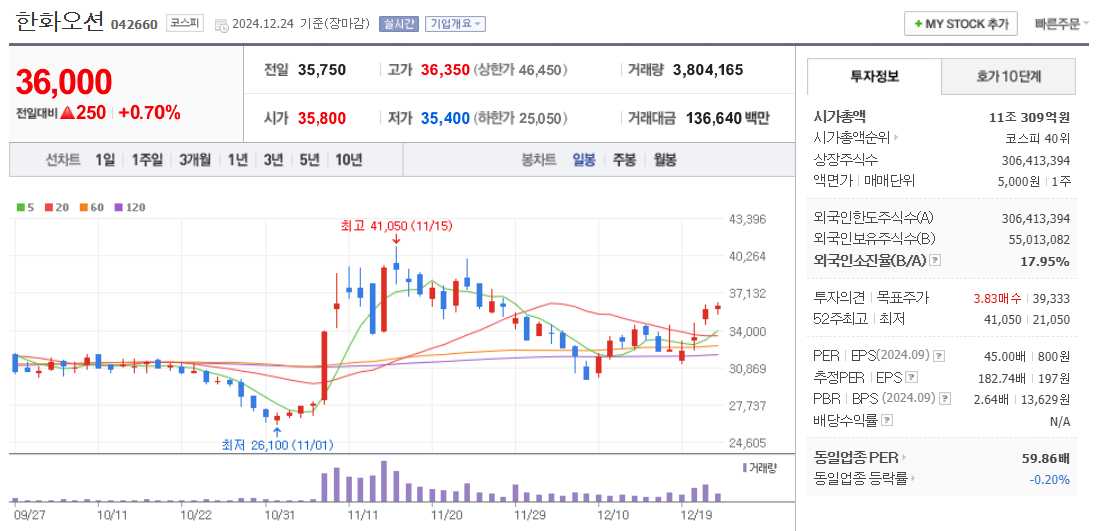The image size is (1098, 531).
Task: Click the 고가 value 36,350
Action: pyautogui.click(x=445, y=70)
